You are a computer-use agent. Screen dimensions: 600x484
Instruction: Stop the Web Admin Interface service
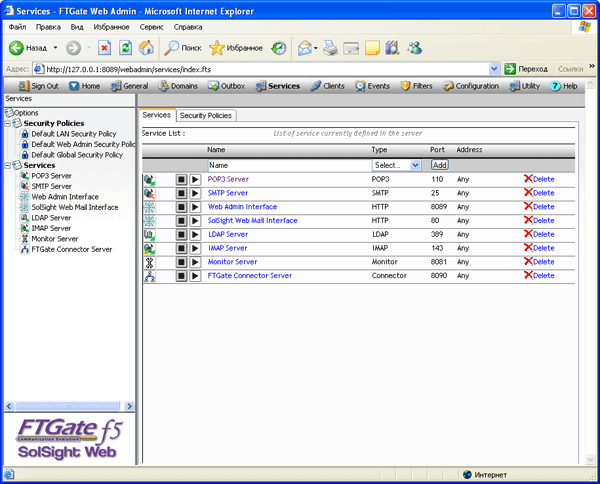pyautogui.click(x=181, y=207)
